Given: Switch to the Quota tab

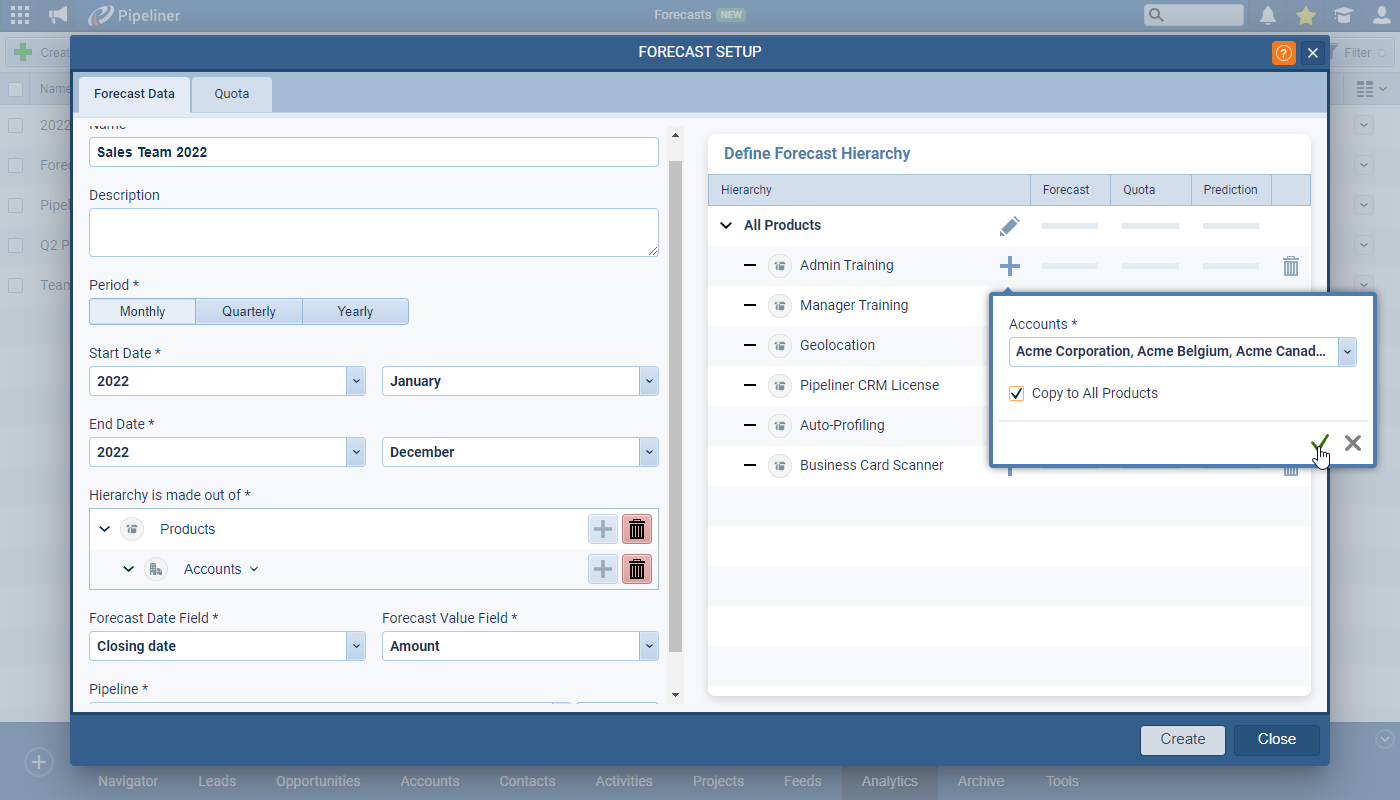Looking at the screenshot, I should click(x=231, y=94).
